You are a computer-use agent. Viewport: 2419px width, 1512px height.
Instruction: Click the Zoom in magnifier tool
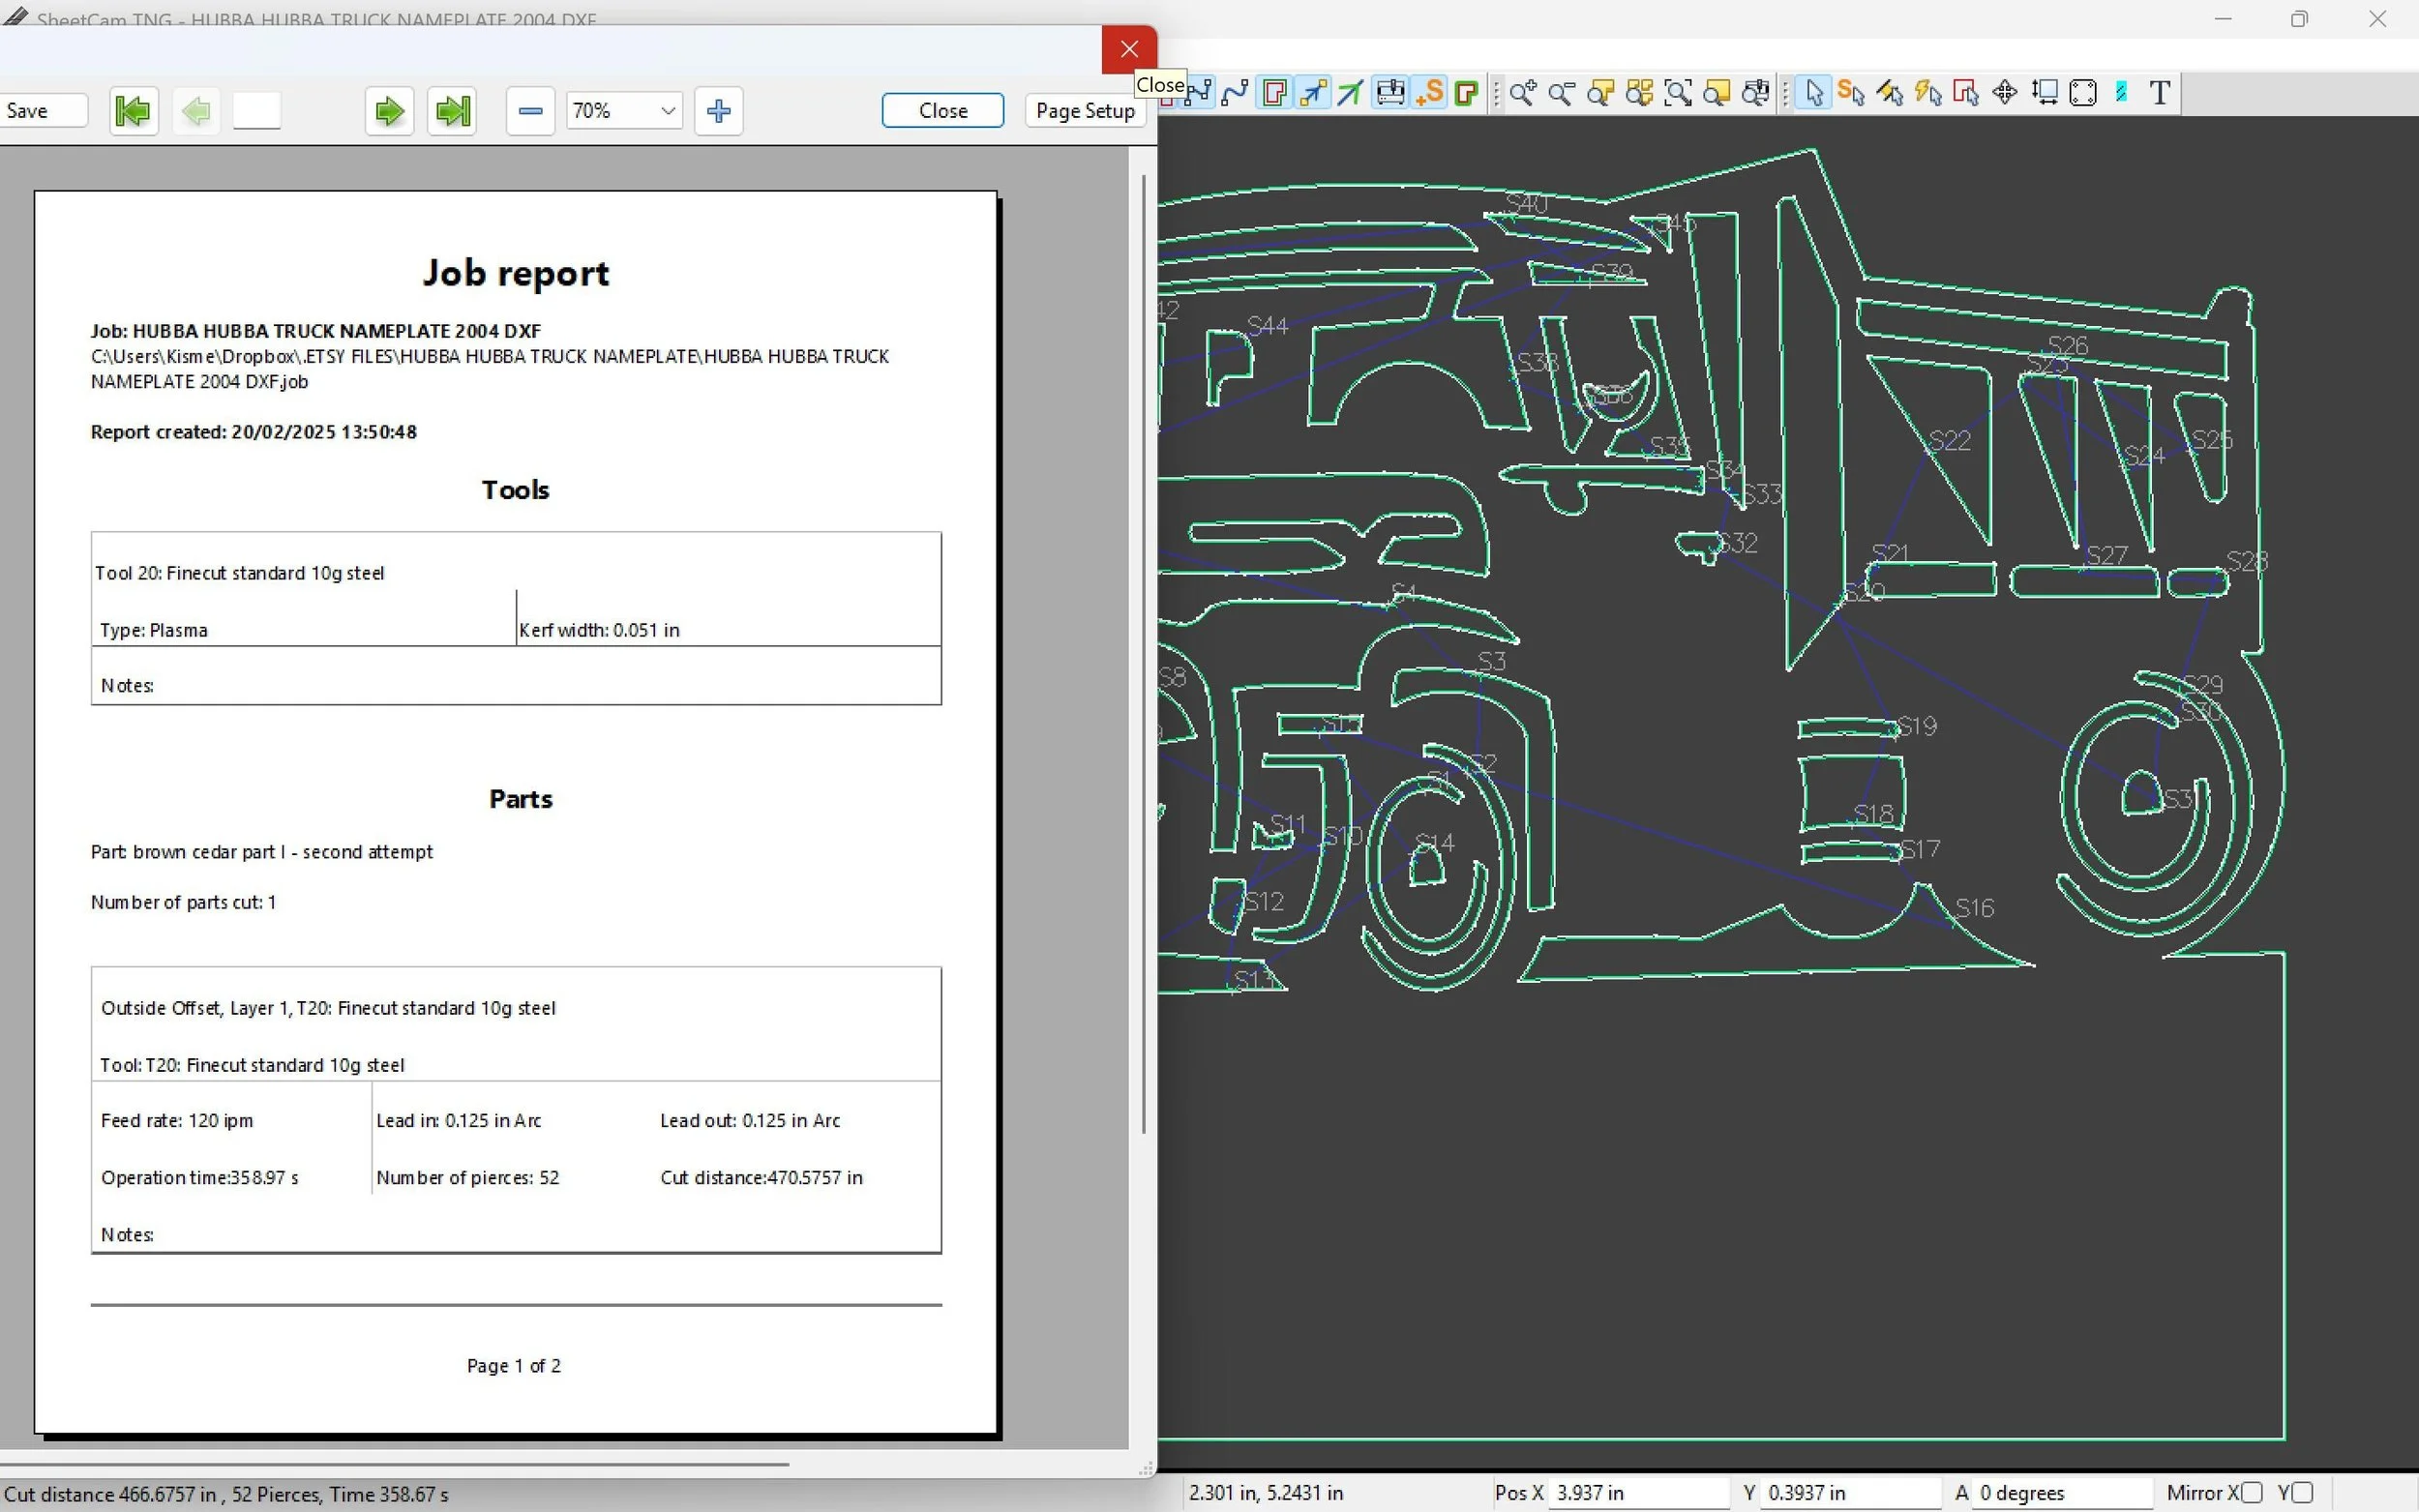pyautogui.click(x=1522, y=93)
